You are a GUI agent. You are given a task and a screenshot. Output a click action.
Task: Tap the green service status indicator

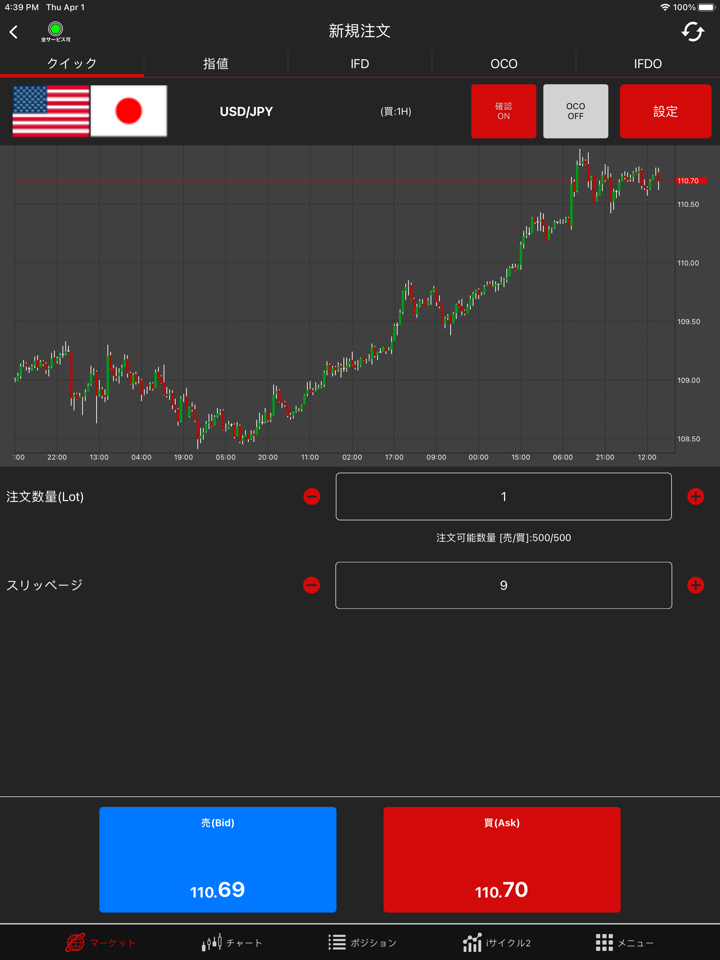[x=56, y=30]
